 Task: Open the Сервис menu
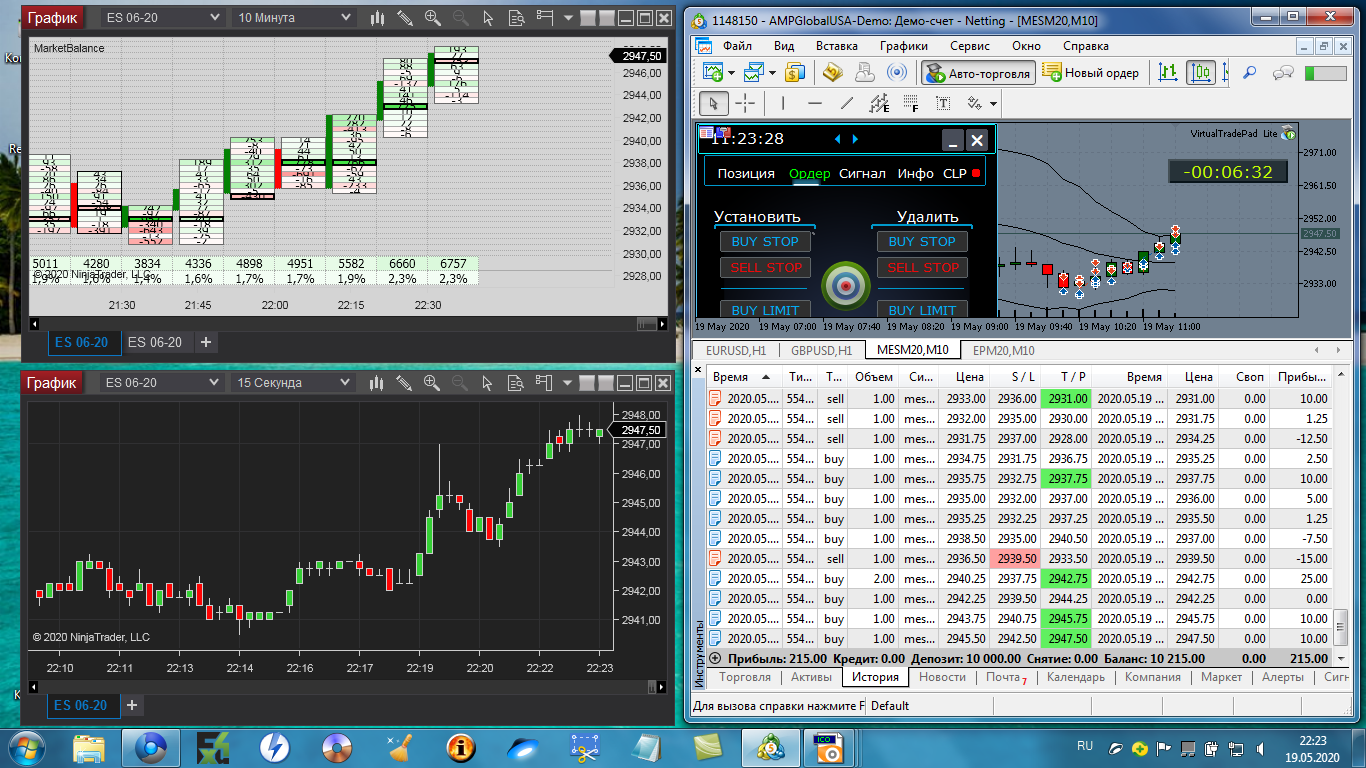970,46
